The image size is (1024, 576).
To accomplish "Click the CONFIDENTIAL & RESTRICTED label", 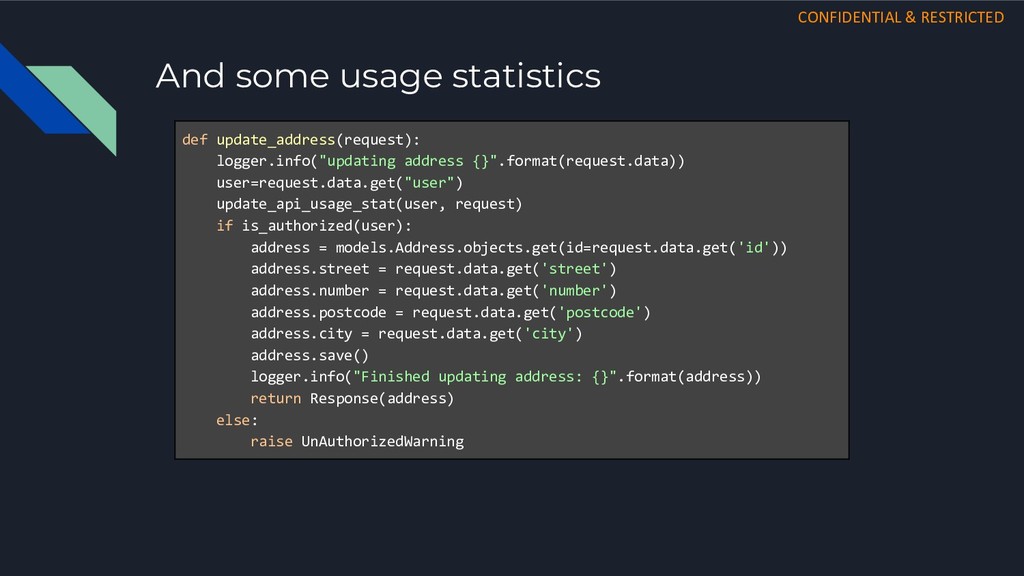I will pos(901,18).
